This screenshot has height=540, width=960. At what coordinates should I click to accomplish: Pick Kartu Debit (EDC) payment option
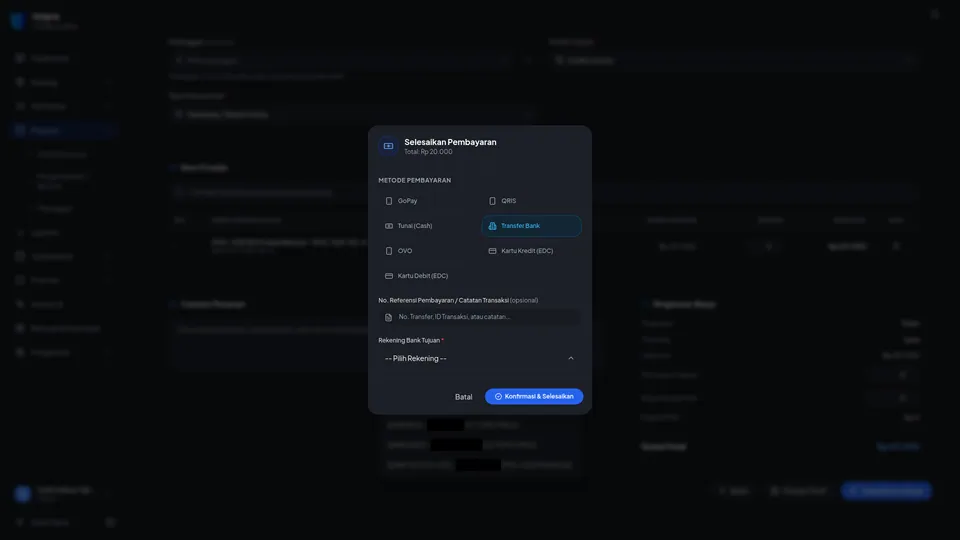(428, 276)
